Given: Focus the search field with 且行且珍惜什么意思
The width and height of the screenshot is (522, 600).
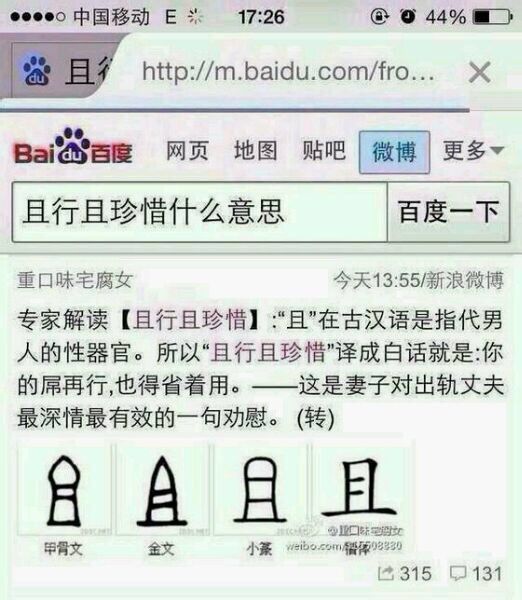Looking at the screenshot, I should coord(200,212).
